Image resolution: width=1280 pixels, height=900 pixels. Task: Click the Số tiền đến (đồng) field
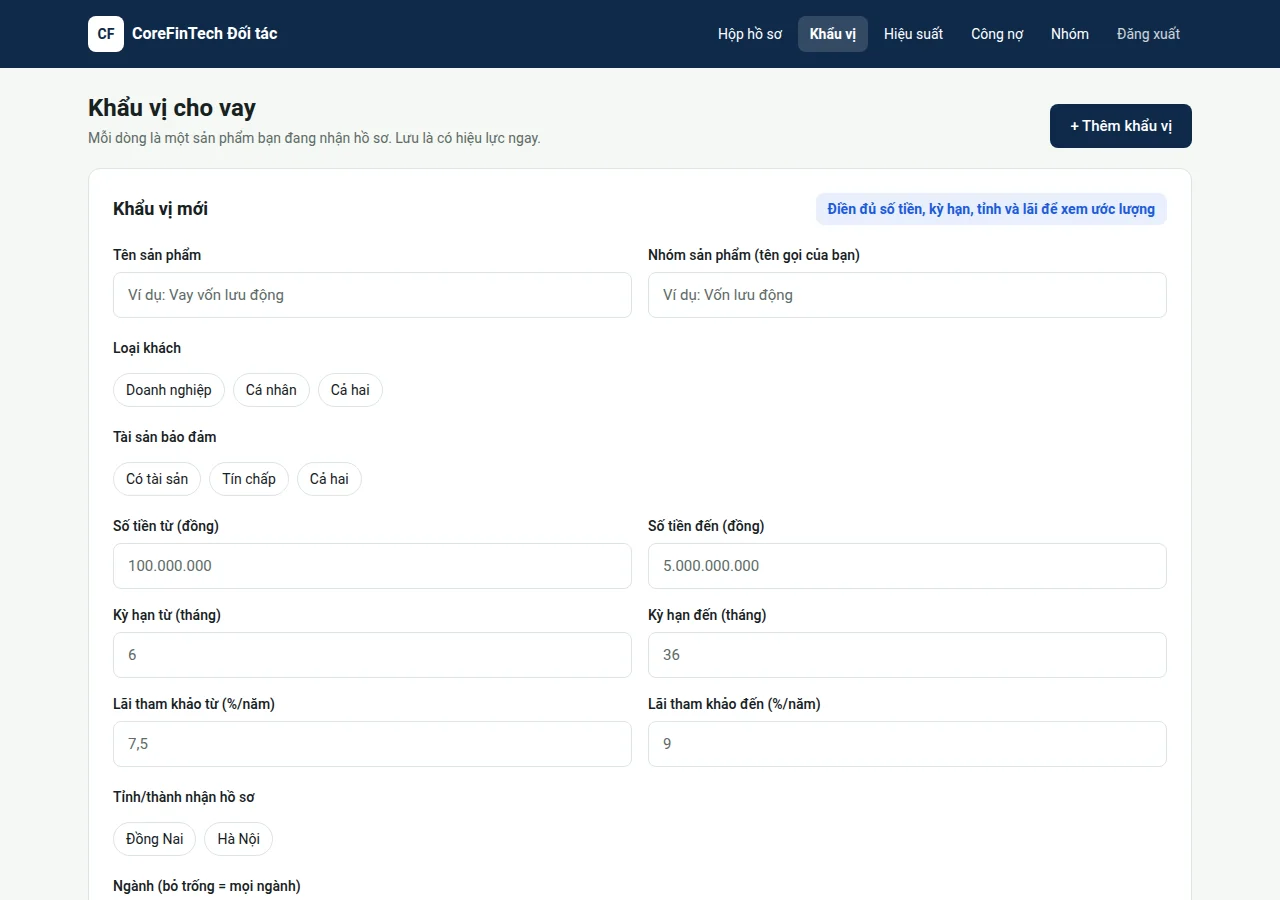[x=907, y=566]
